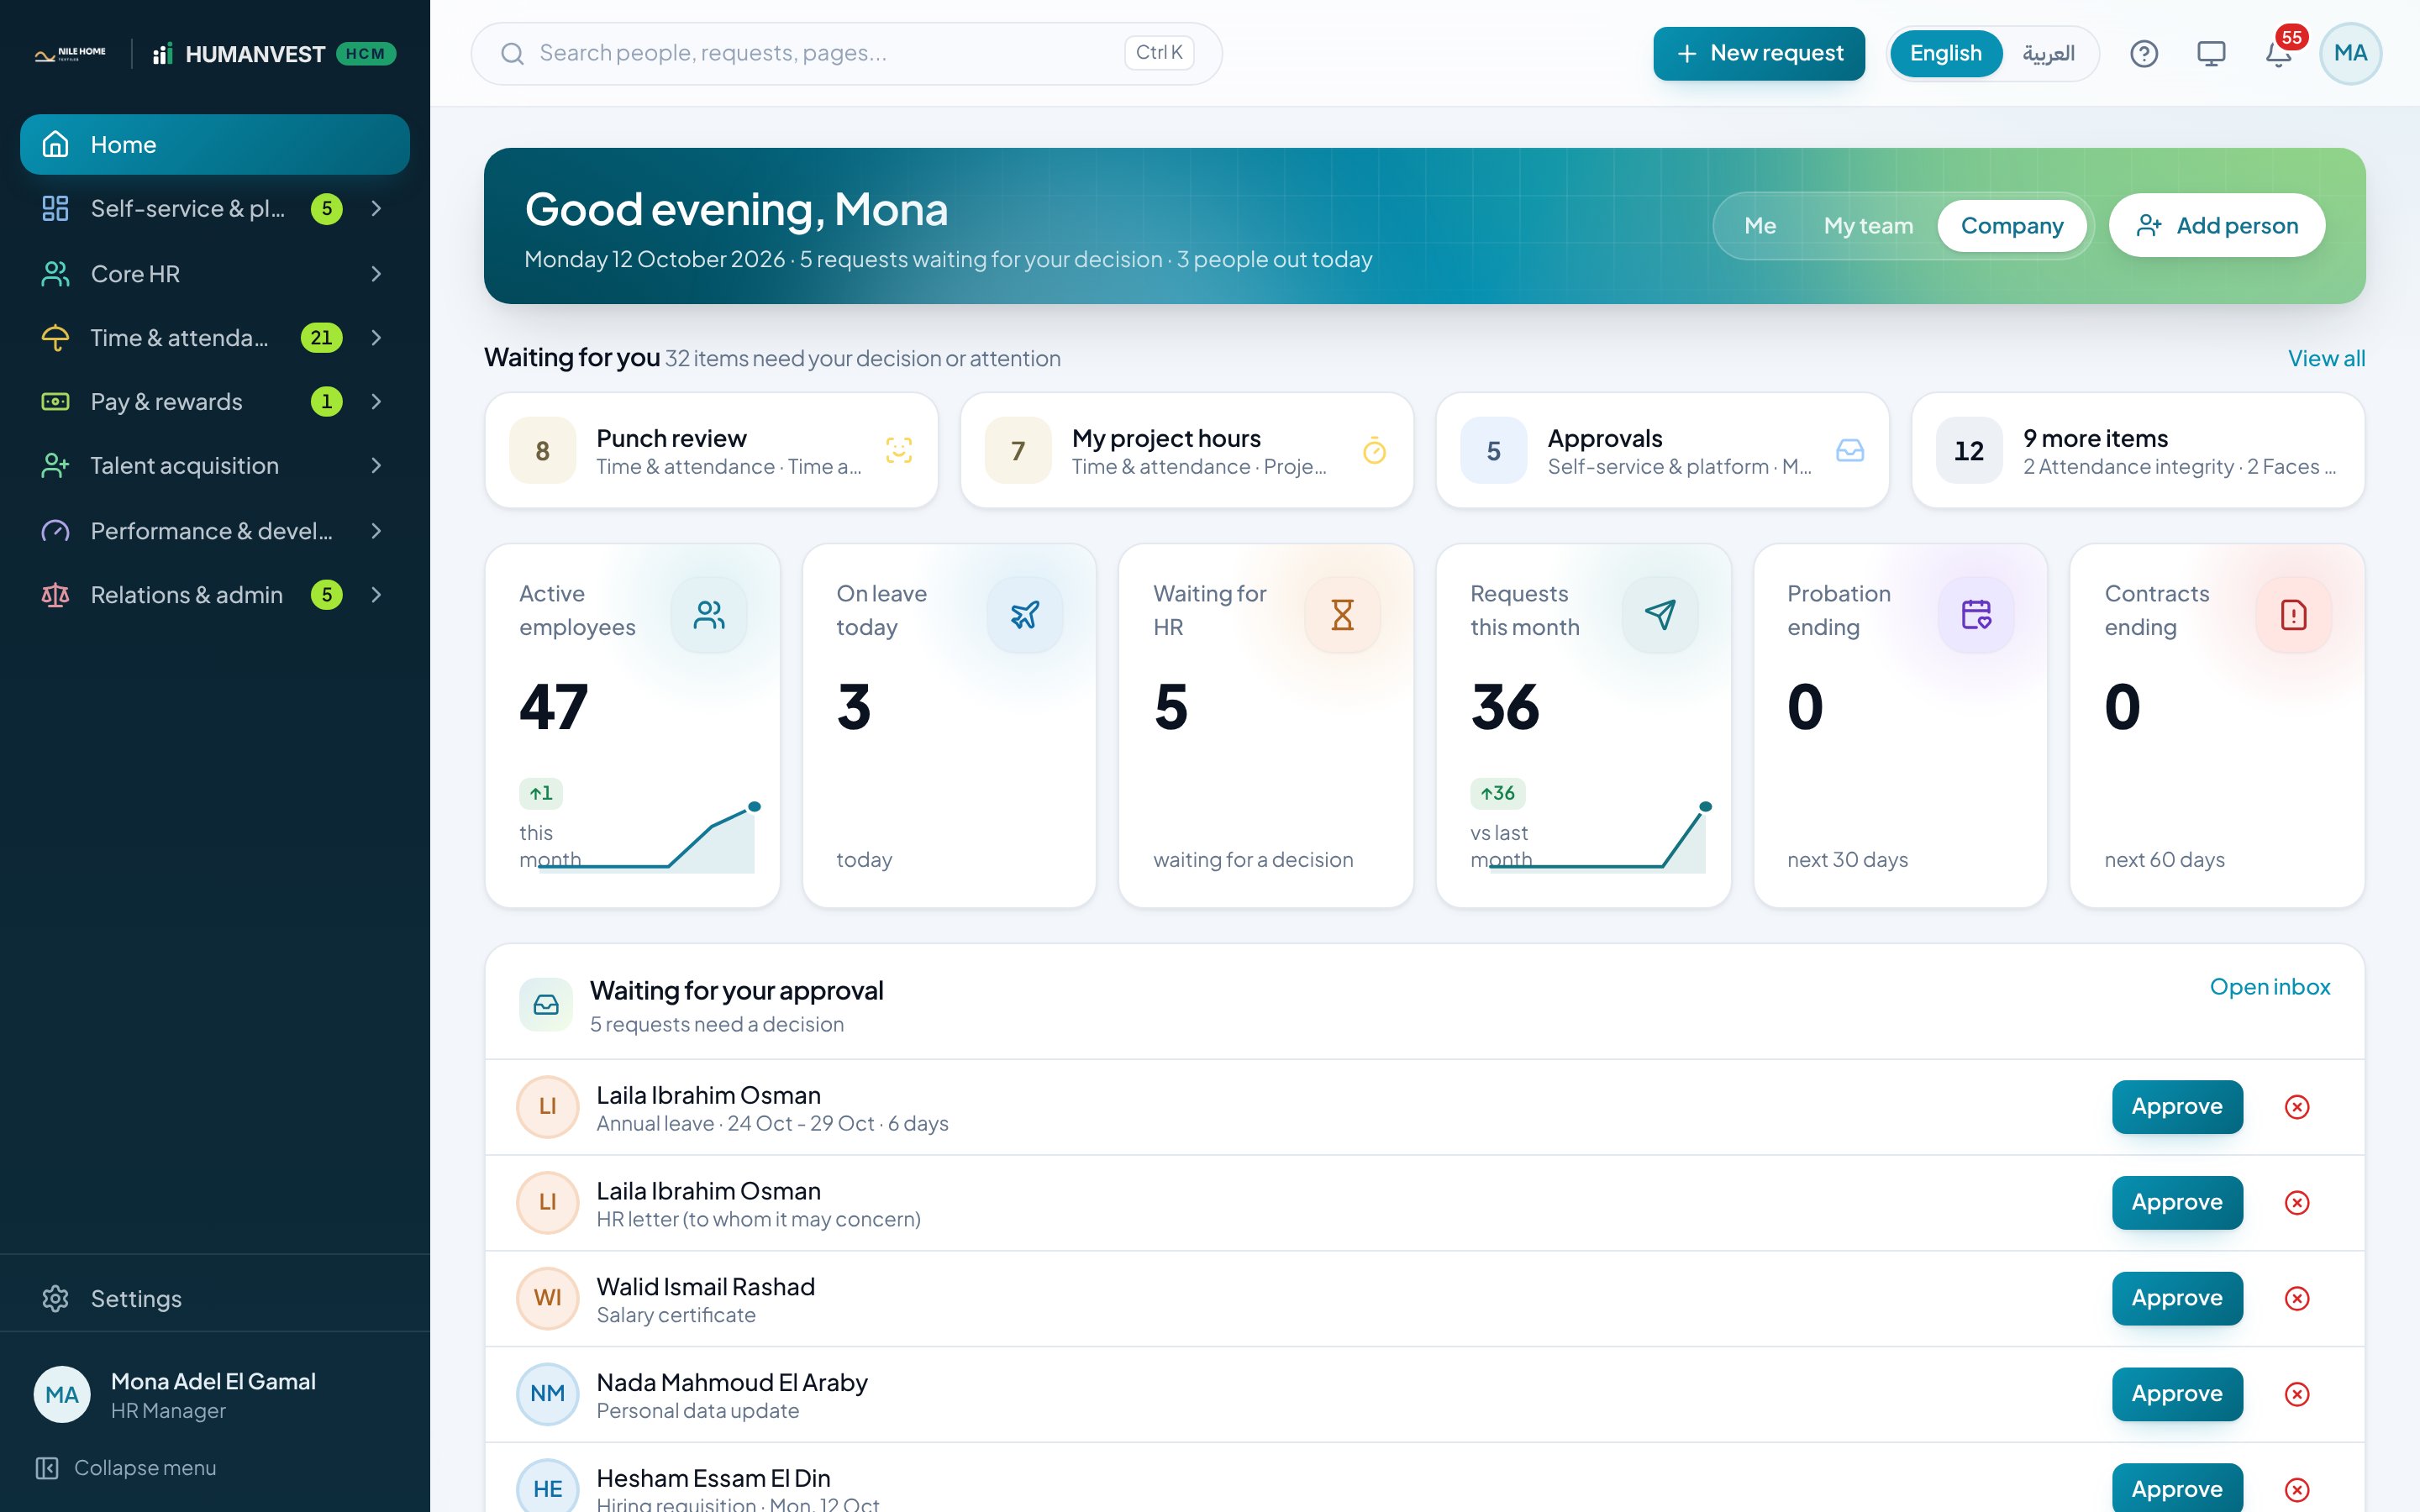Reject Laila Ibrahim Osman's annual leave request

click(2297, 1107)
